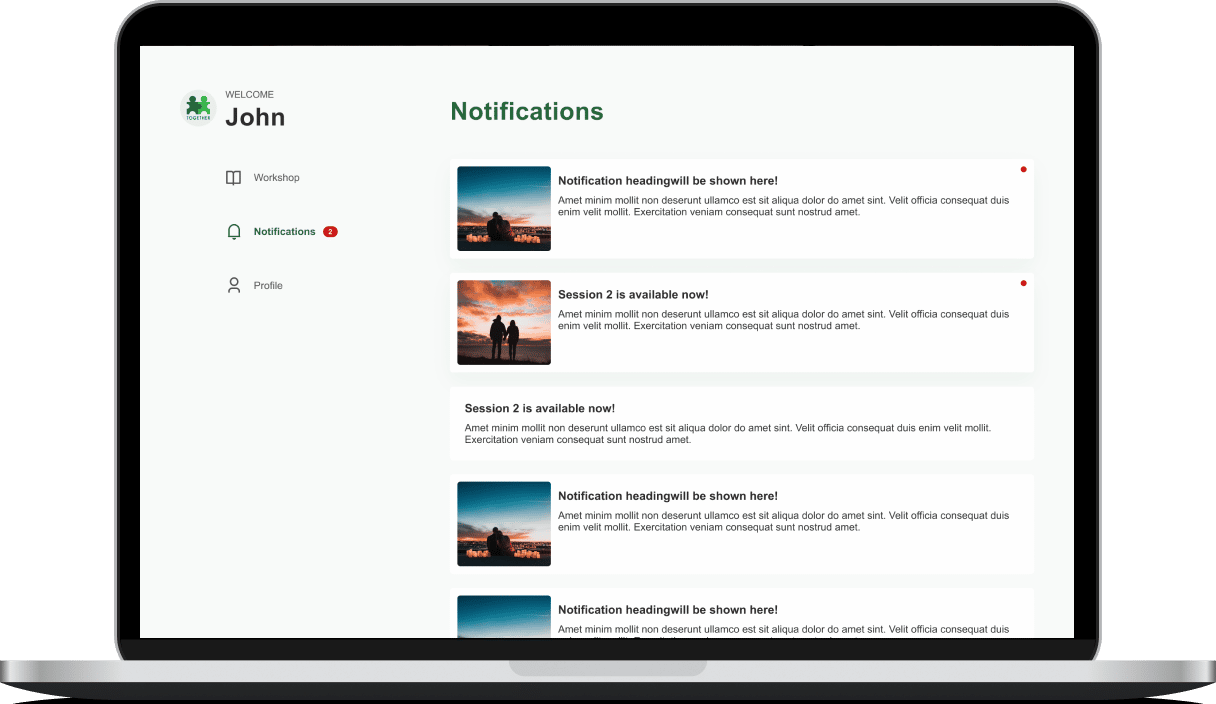Open the Workshop menu item
Screen dimensions: 1216x704
tap(276, 178)
